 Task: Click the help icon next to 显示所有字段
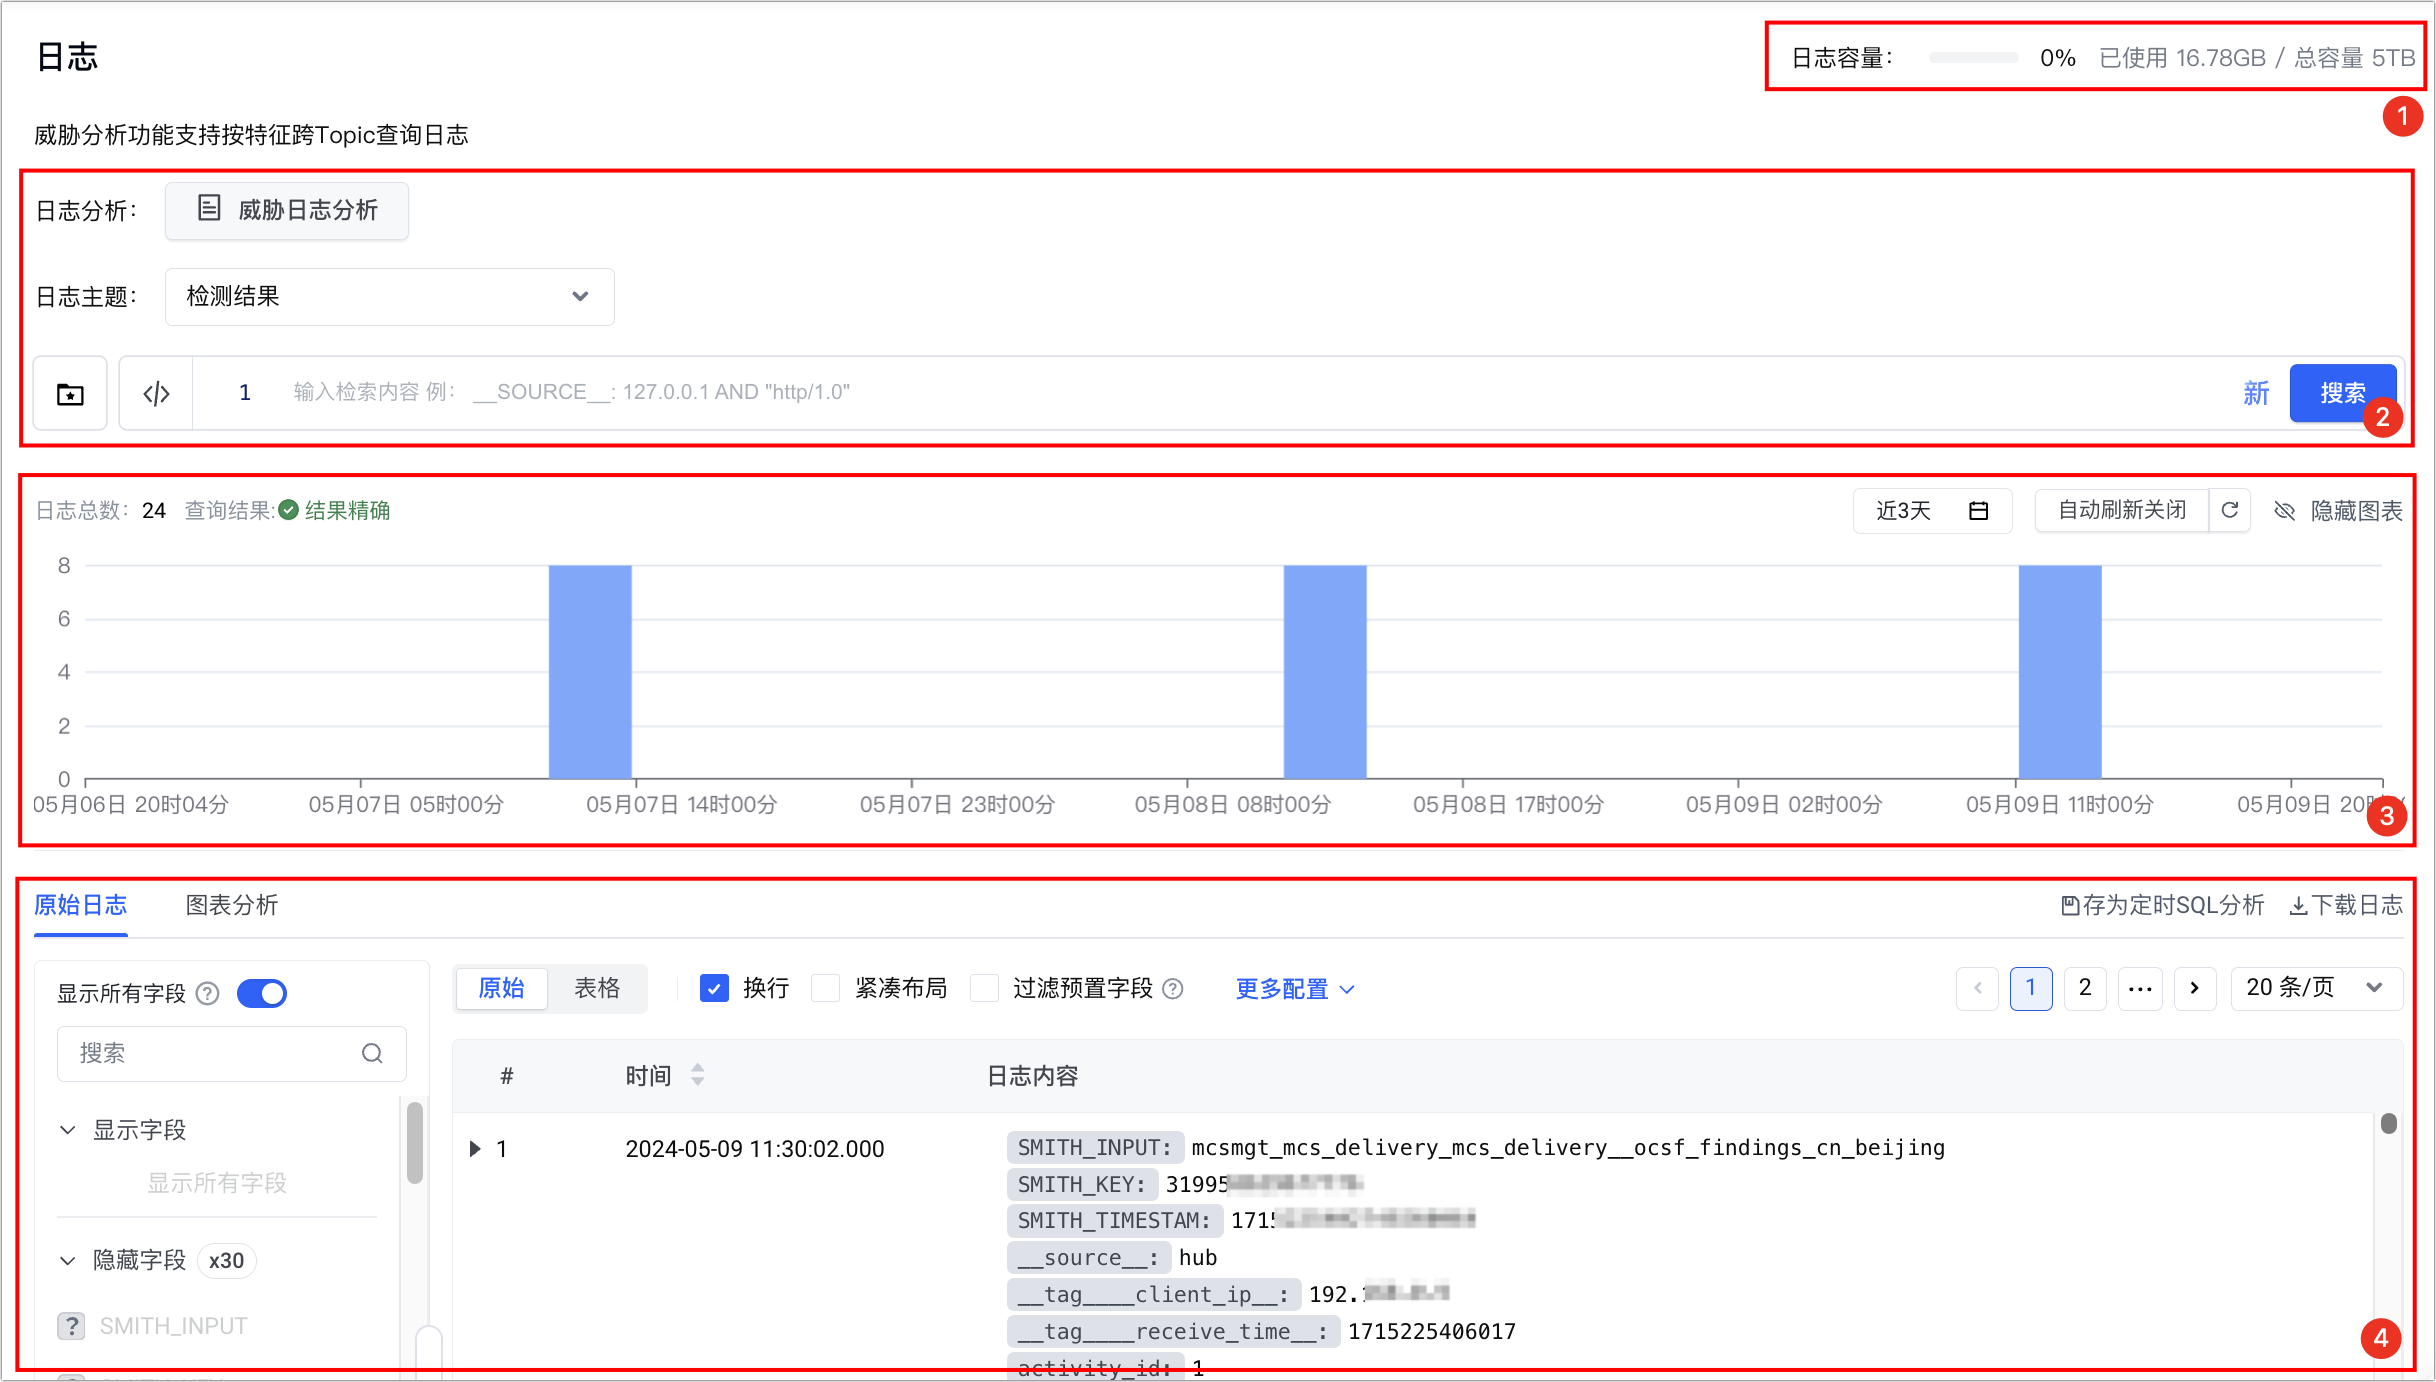[207, 993]
